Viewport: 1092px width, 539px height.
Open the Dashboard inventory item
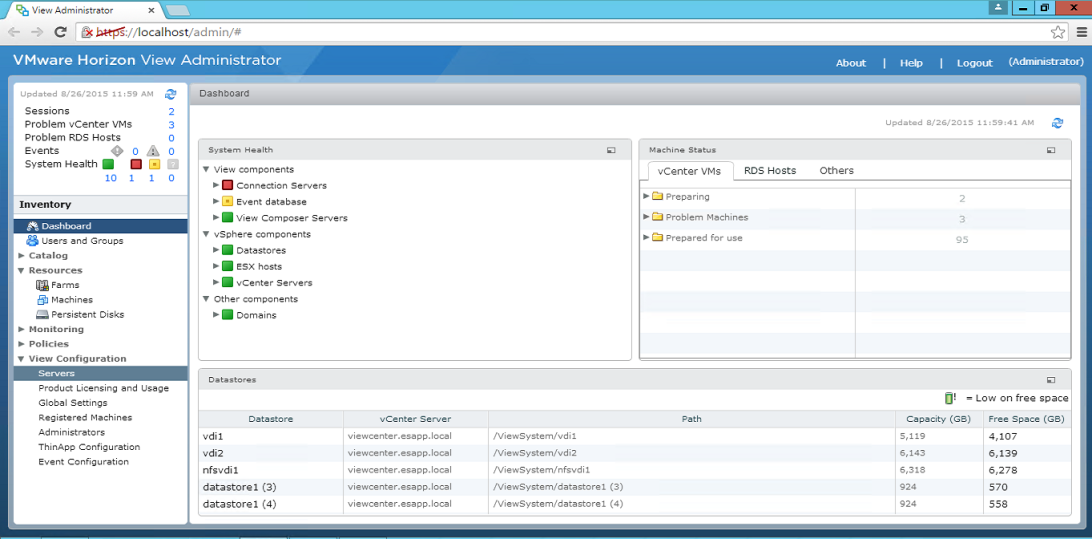pyautogui.click(x=100, y=226)
